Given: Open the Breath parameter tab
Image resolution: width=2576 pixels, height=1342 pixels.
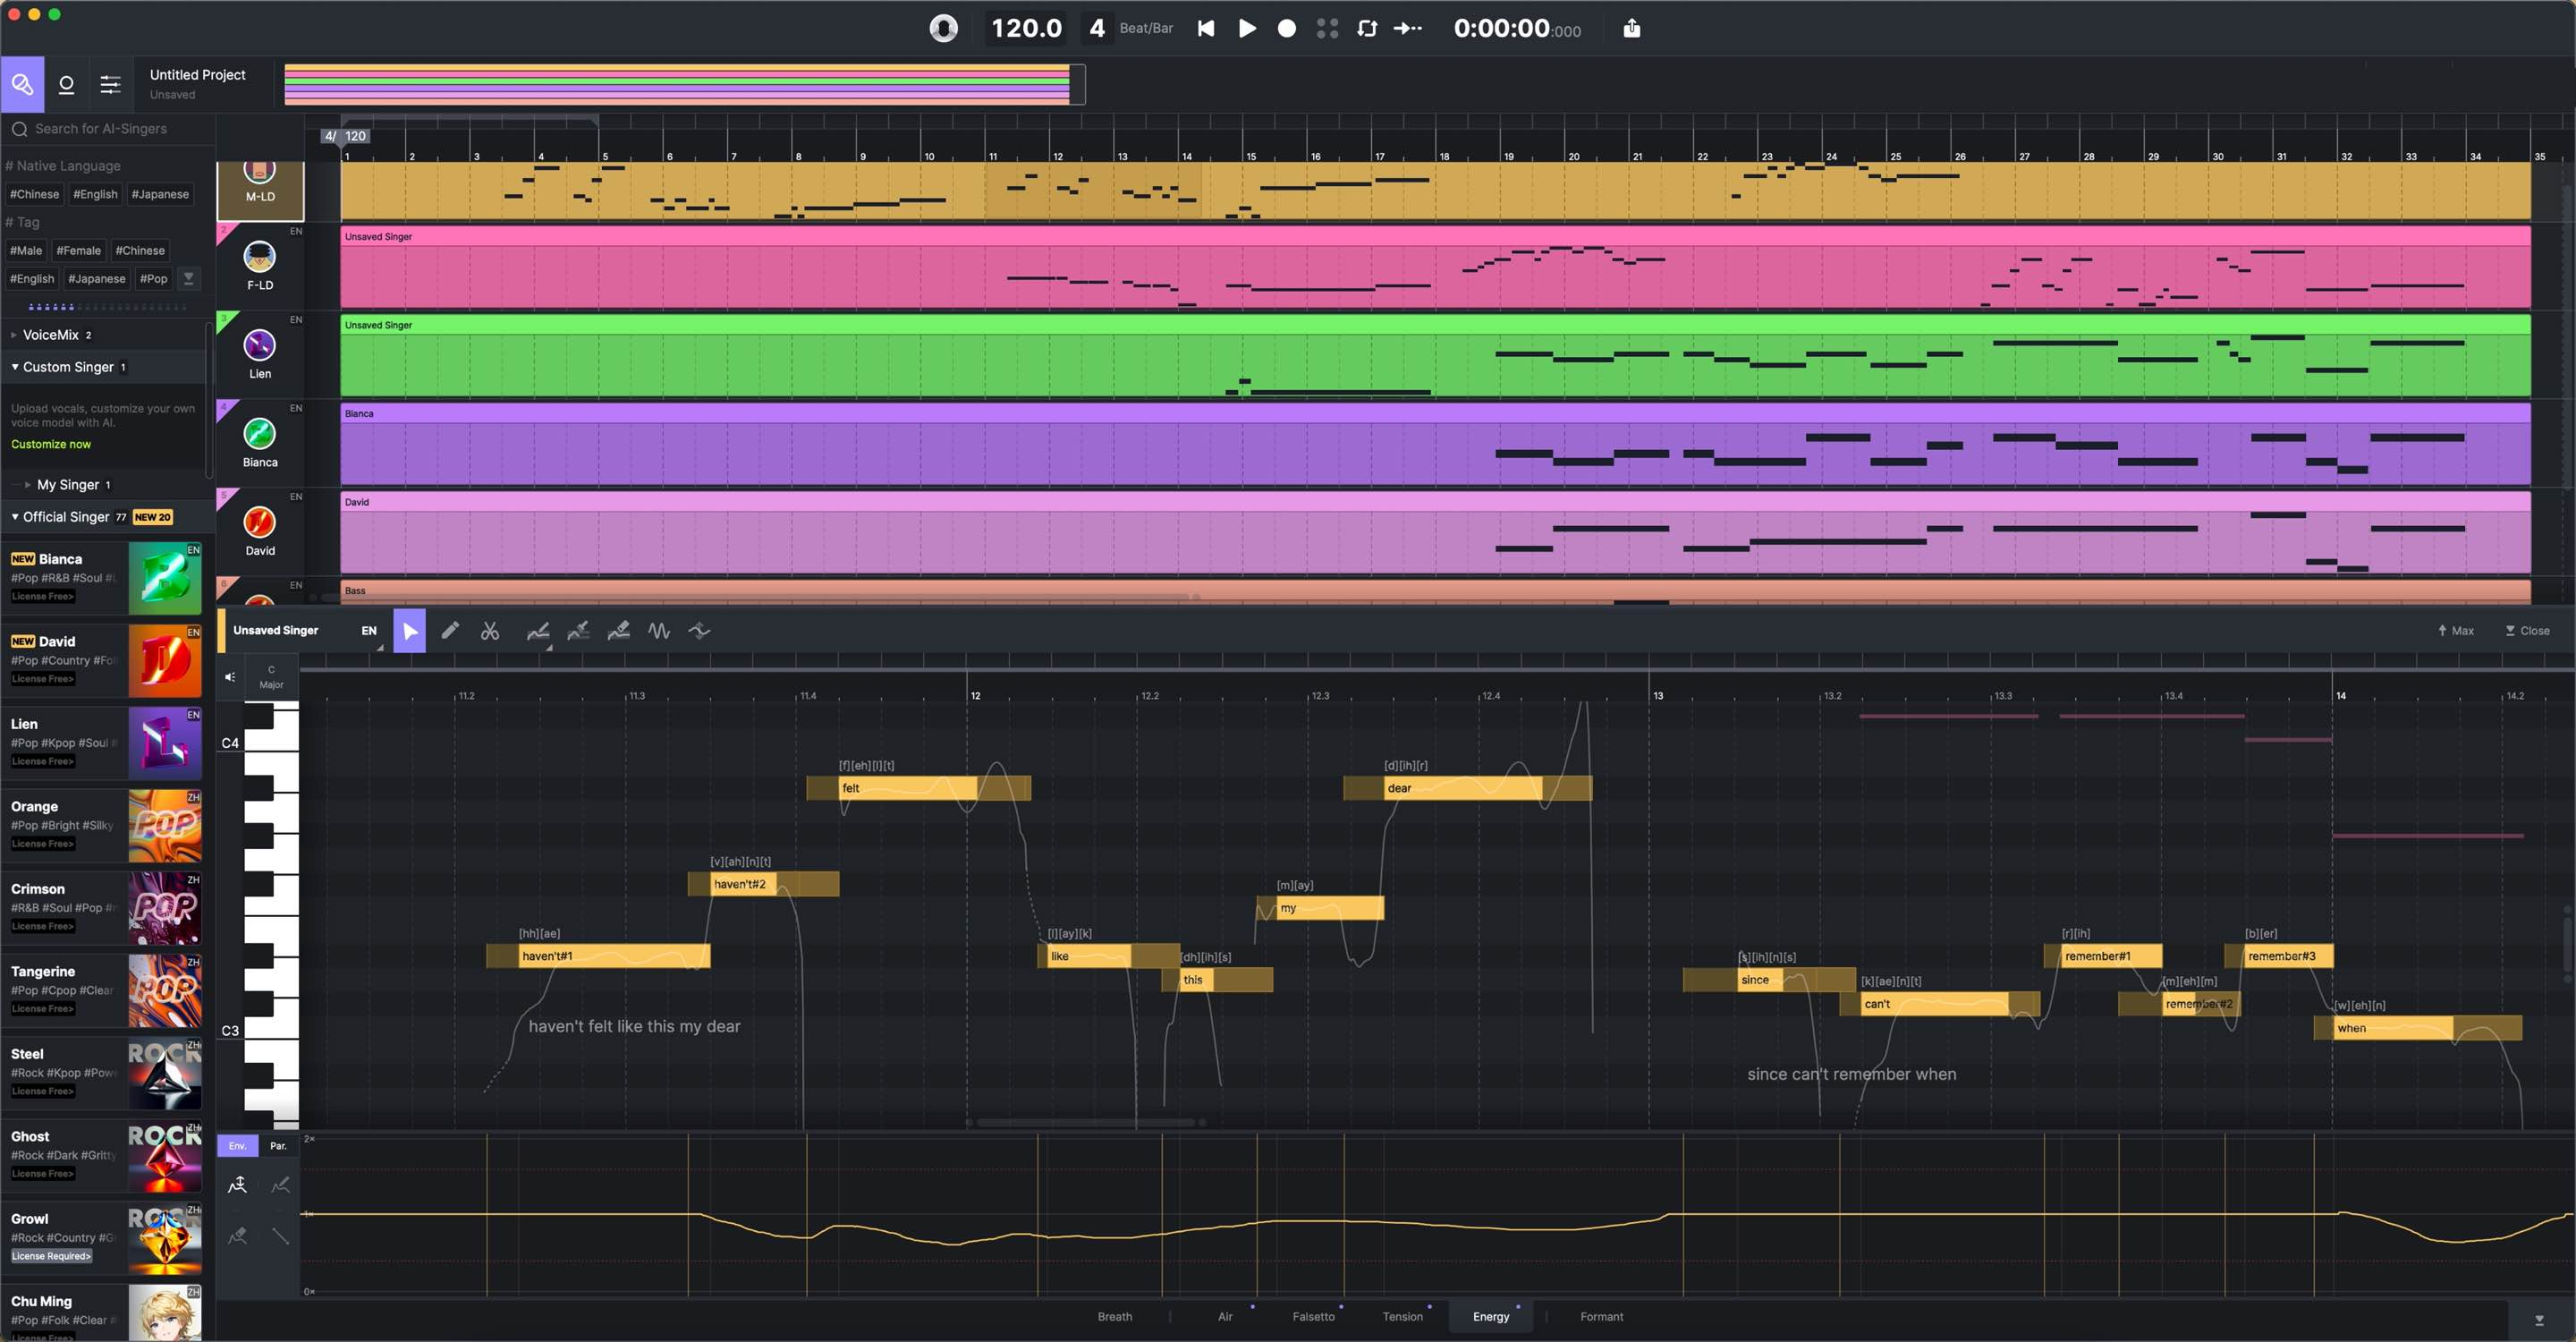Looking at the screenshot, I should coord(1115,1316).
